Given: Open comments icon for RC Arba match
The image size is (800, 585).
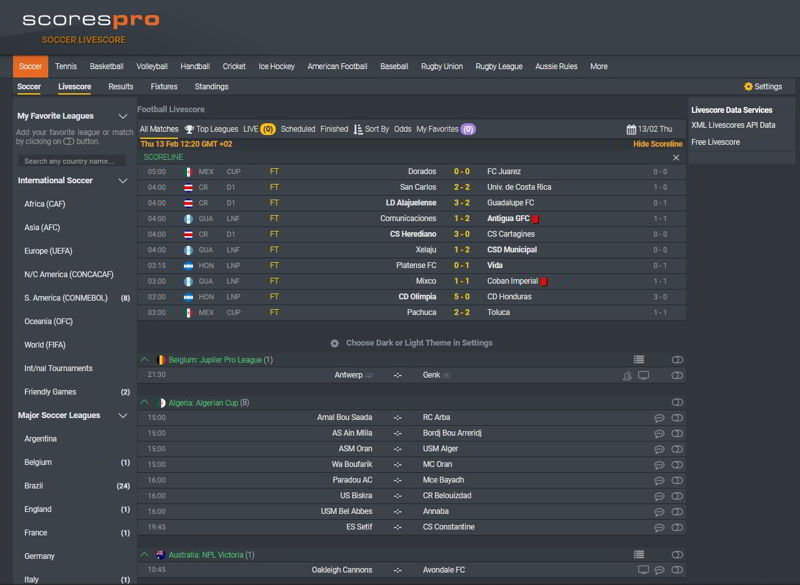Looking at the screenshot, I should pos(659,417).
